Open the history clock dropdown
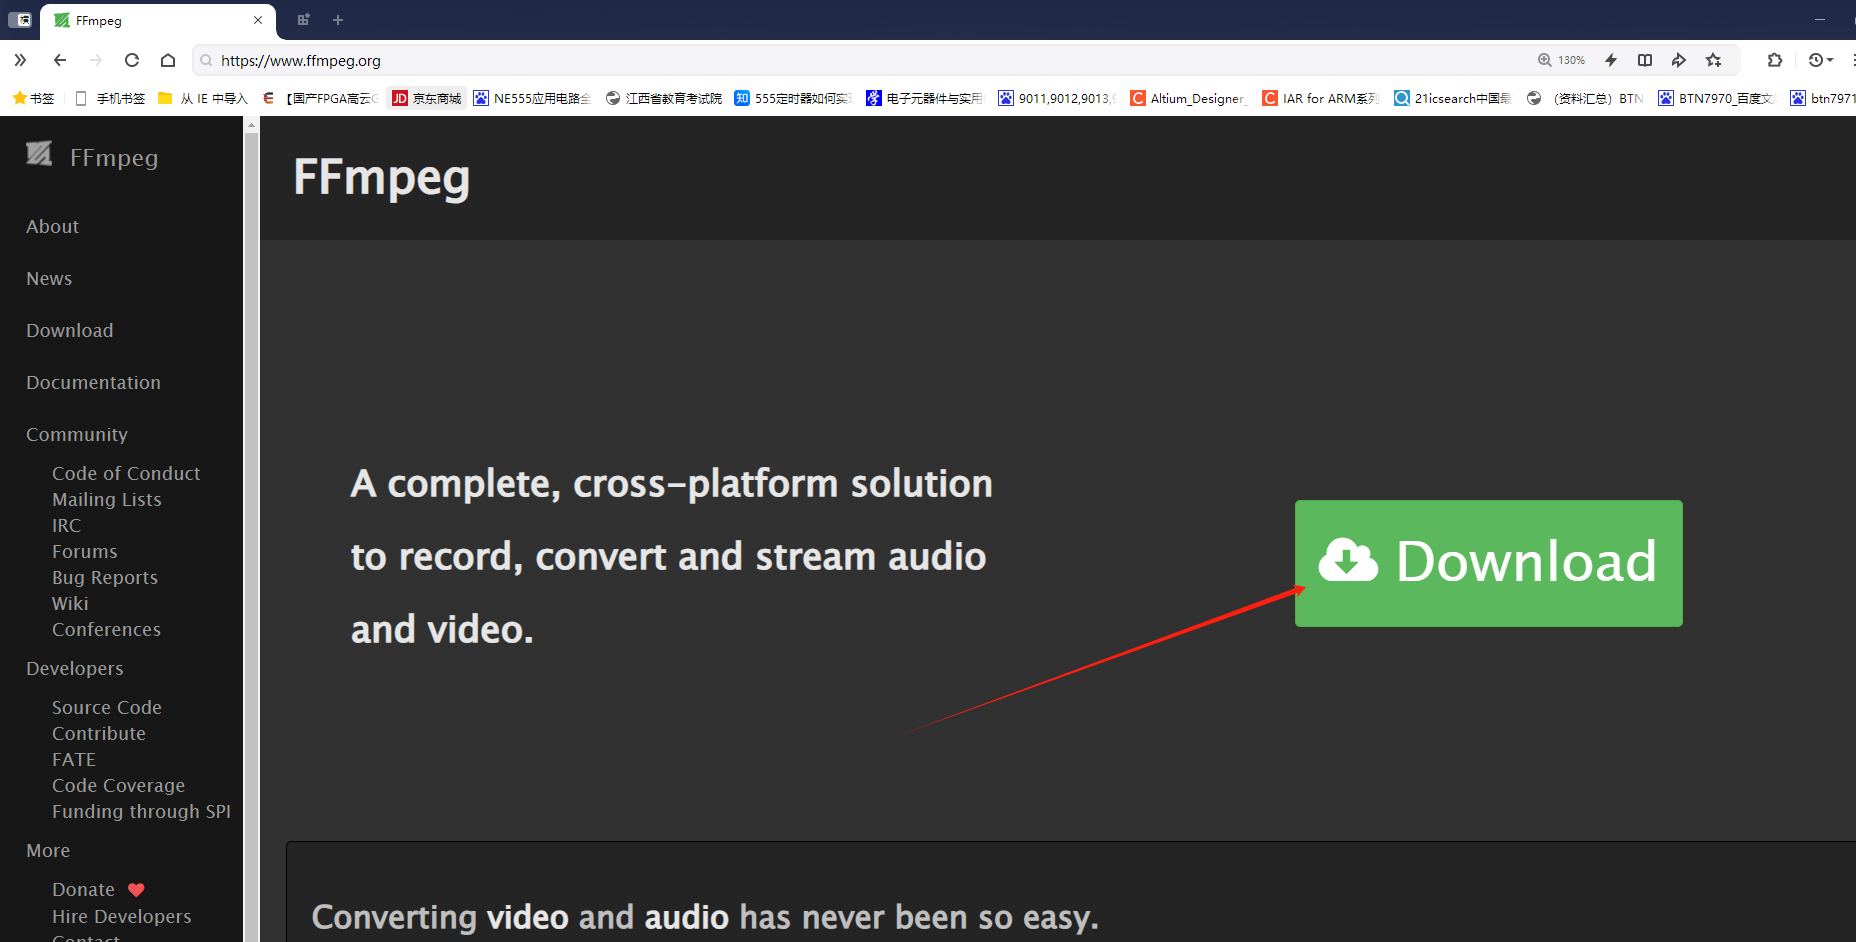 [x=1821, y=60]
